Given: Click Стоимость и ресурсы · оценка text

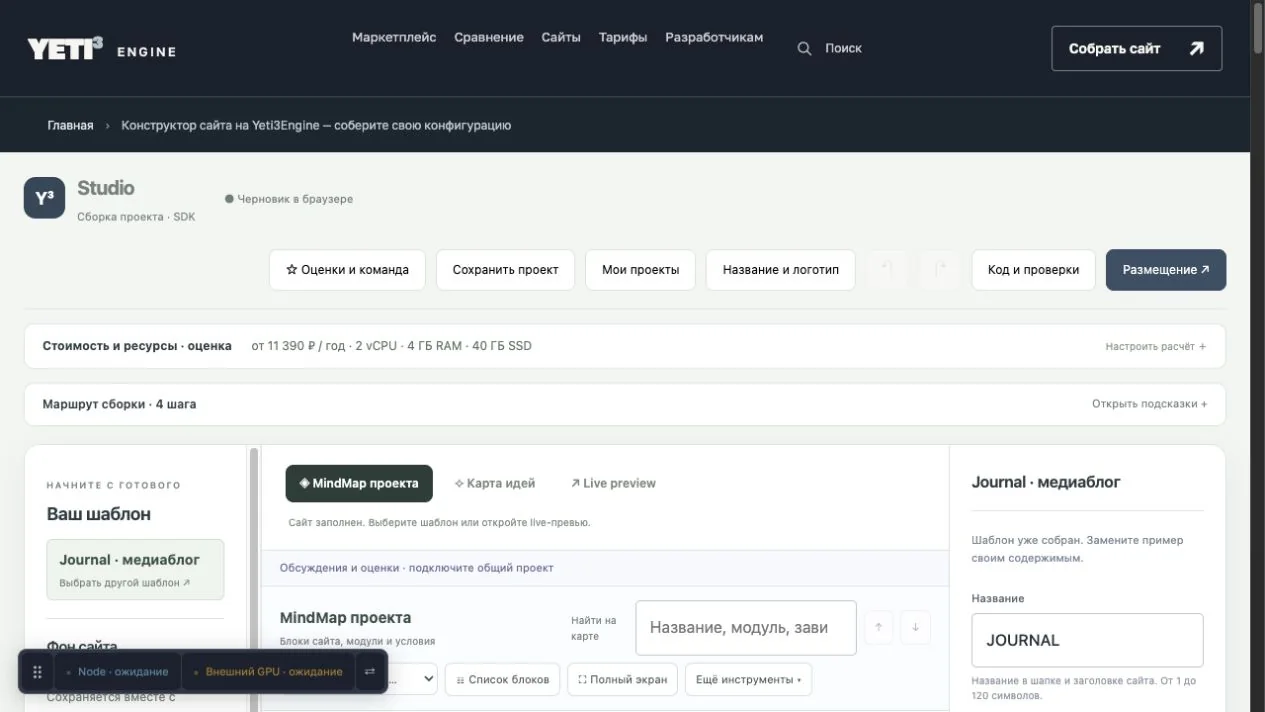Looking at the screenshot, I should [137, 346].
